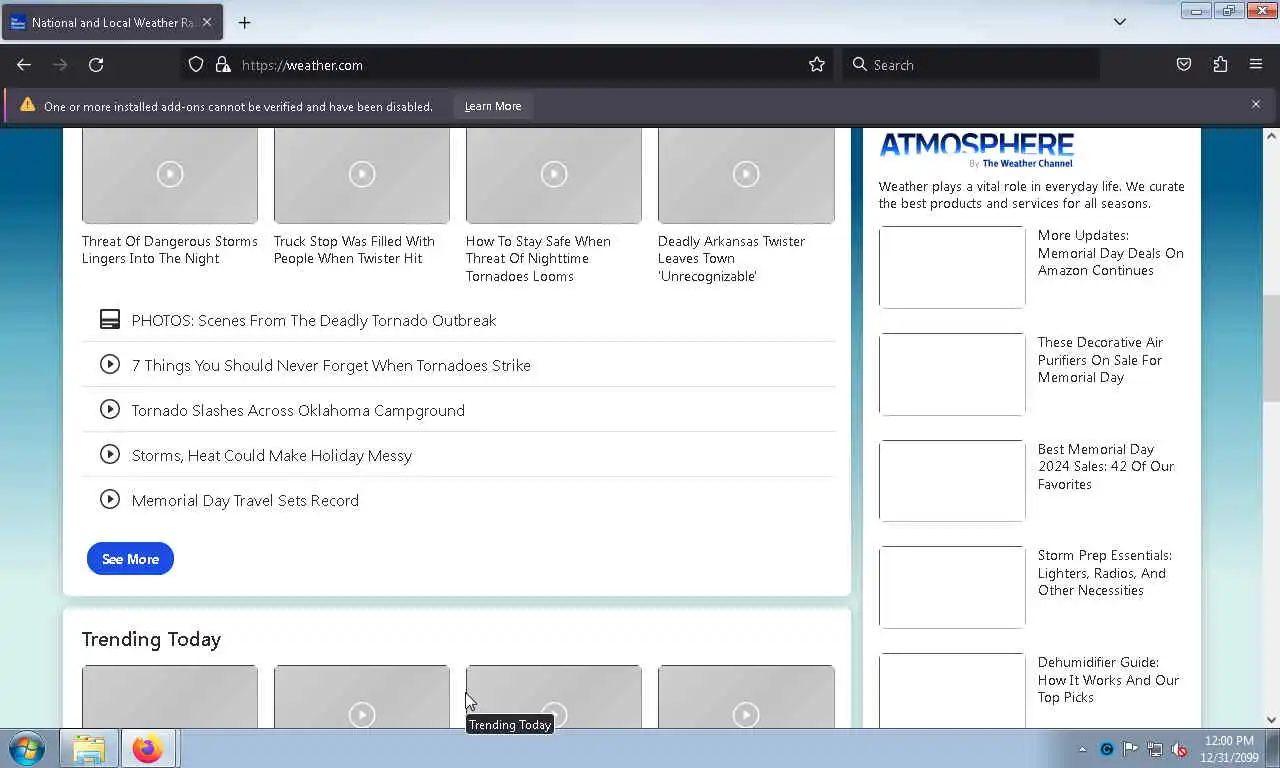Open the Windows Start menu
Viewport: 1280px width, 768px height.
(x=27, y=748)
